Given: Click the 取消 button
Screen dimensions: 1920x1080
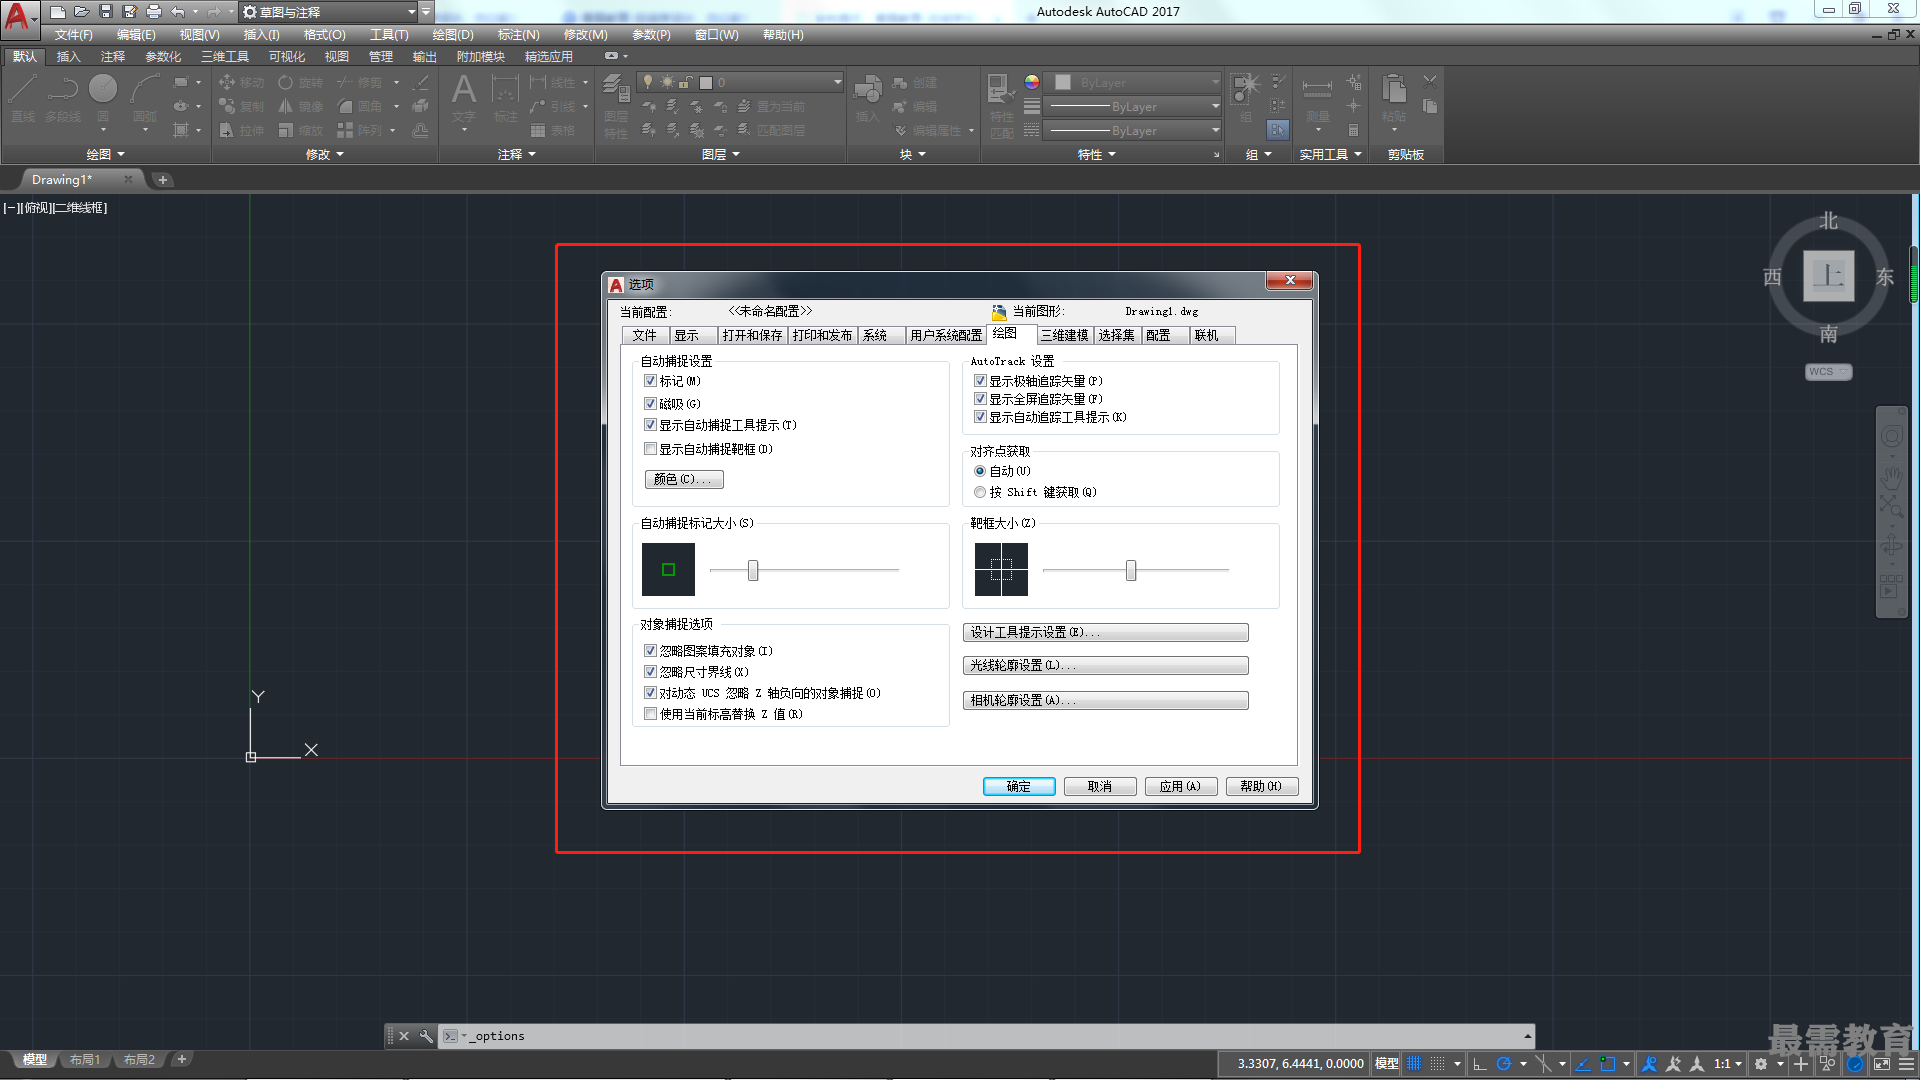Looking at the screenshot, I should click(x=1100, y=786).
